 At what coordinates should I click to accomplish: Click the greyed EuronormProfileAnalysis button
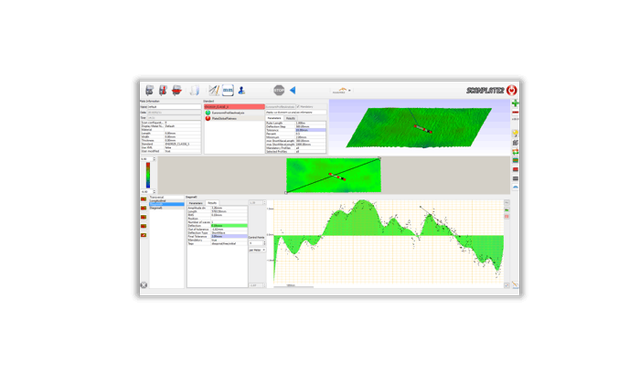(x=280, y=107)
